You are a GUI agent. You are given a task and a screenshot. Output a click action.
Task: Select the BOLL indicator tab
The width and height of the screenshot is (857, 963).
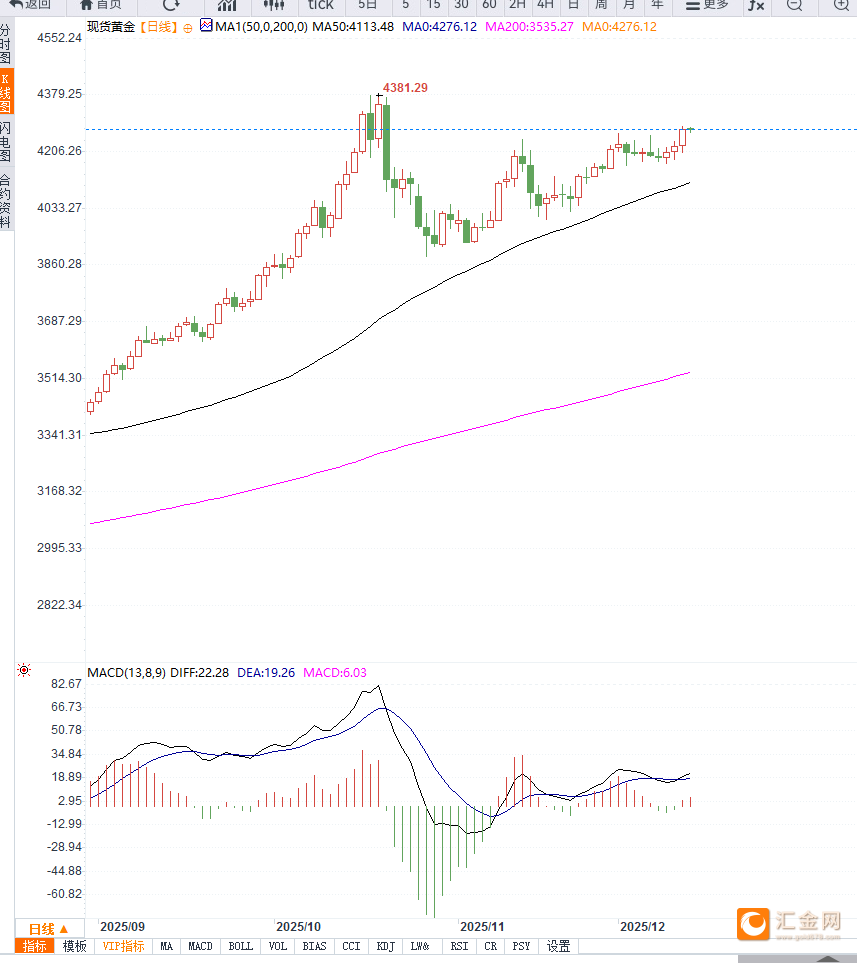(240, 946)
